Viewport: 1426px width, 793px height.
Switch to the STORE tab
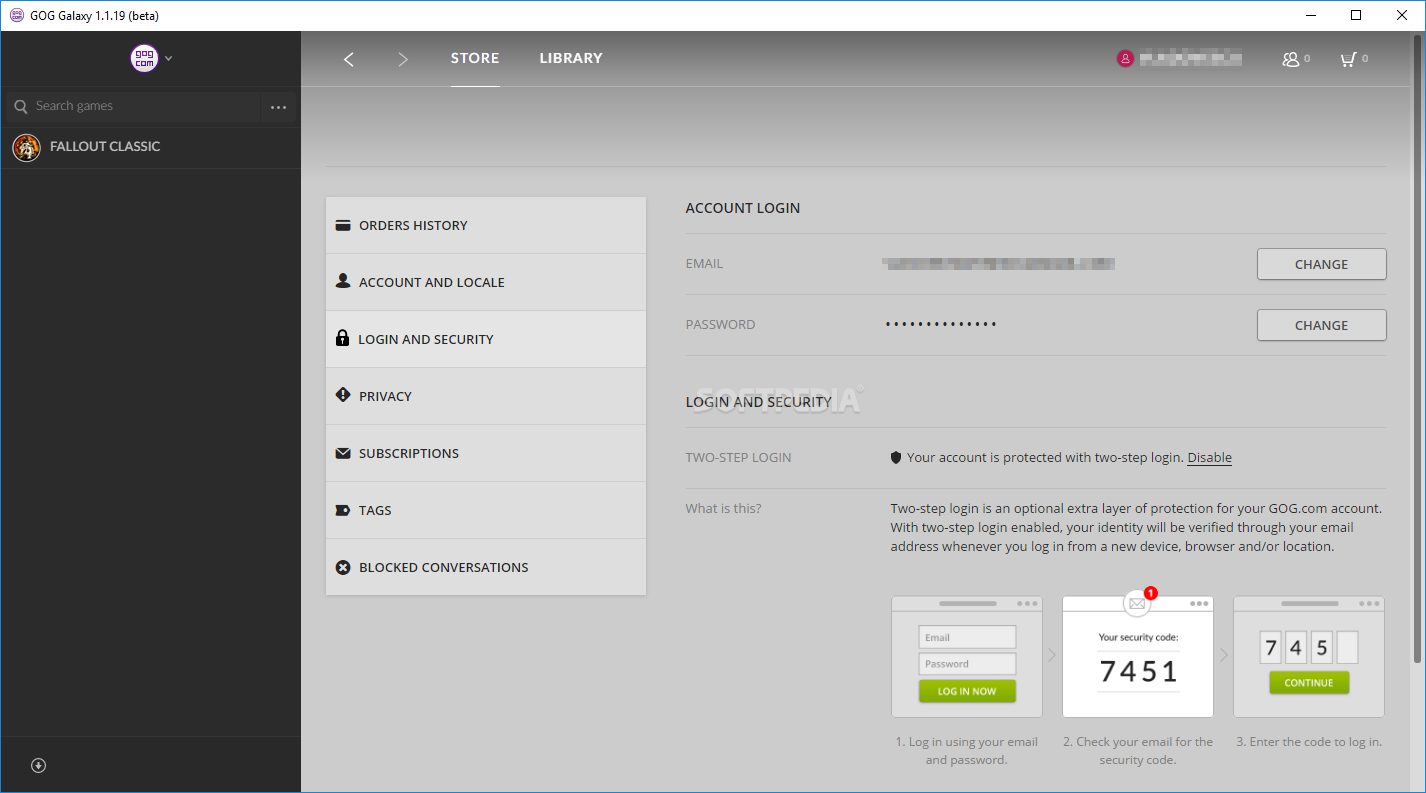(x=475, y=58)
